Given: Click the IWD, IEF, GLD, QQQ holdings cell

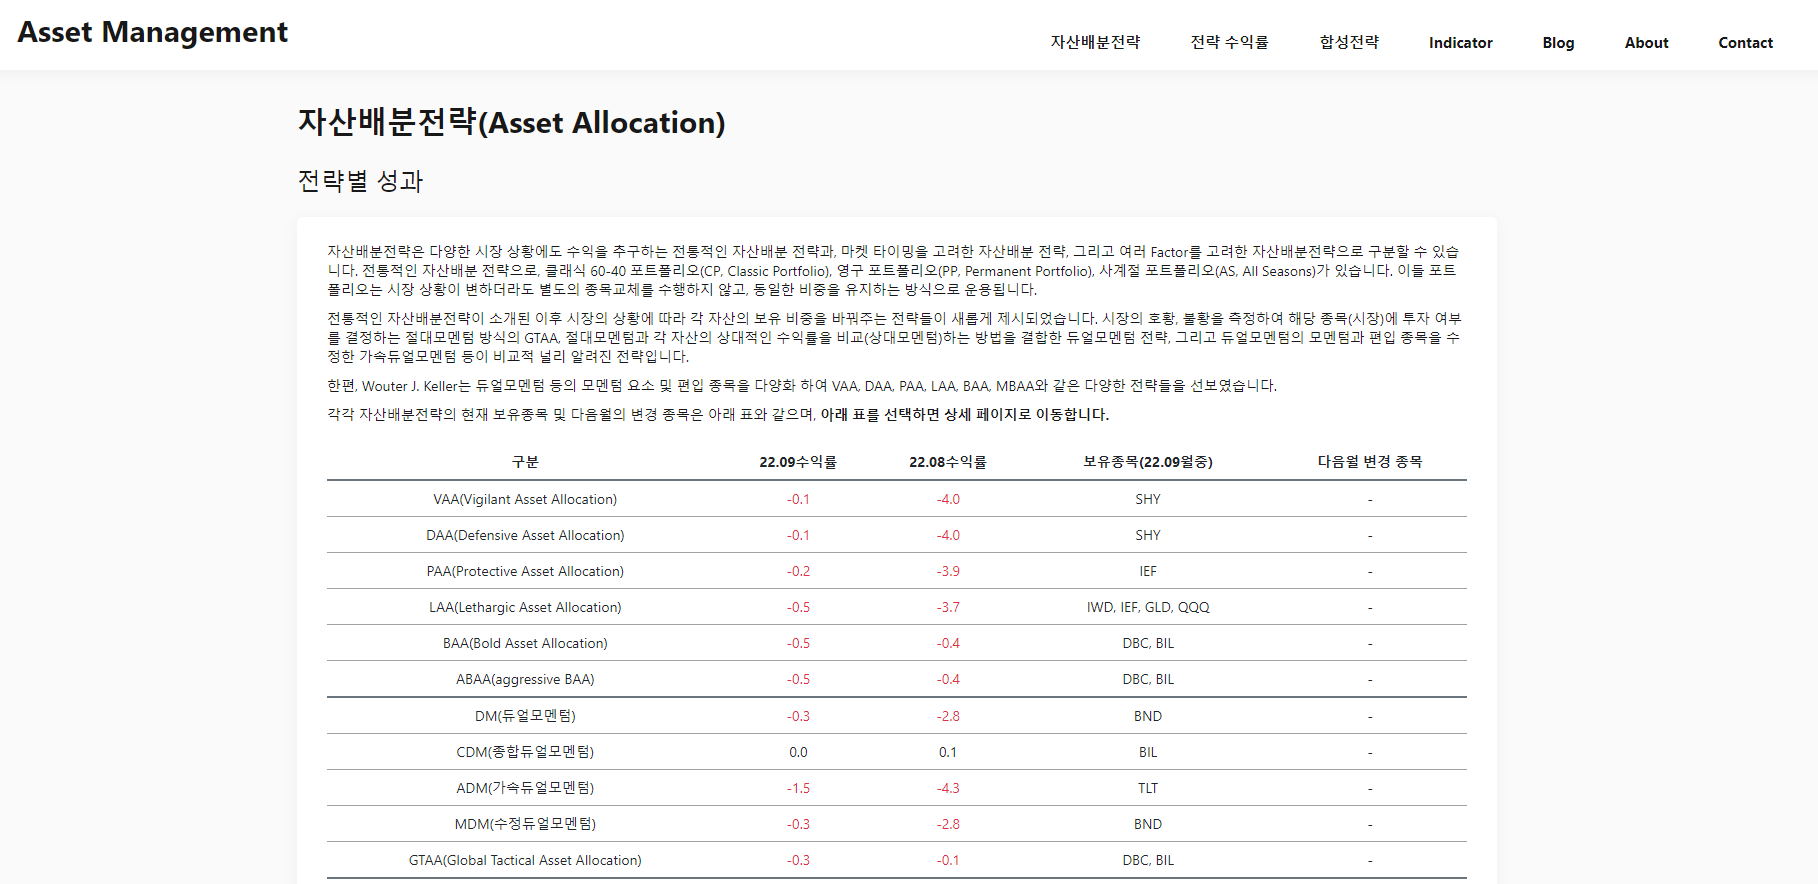Looking at the screenshot, I should (1148, 607).
